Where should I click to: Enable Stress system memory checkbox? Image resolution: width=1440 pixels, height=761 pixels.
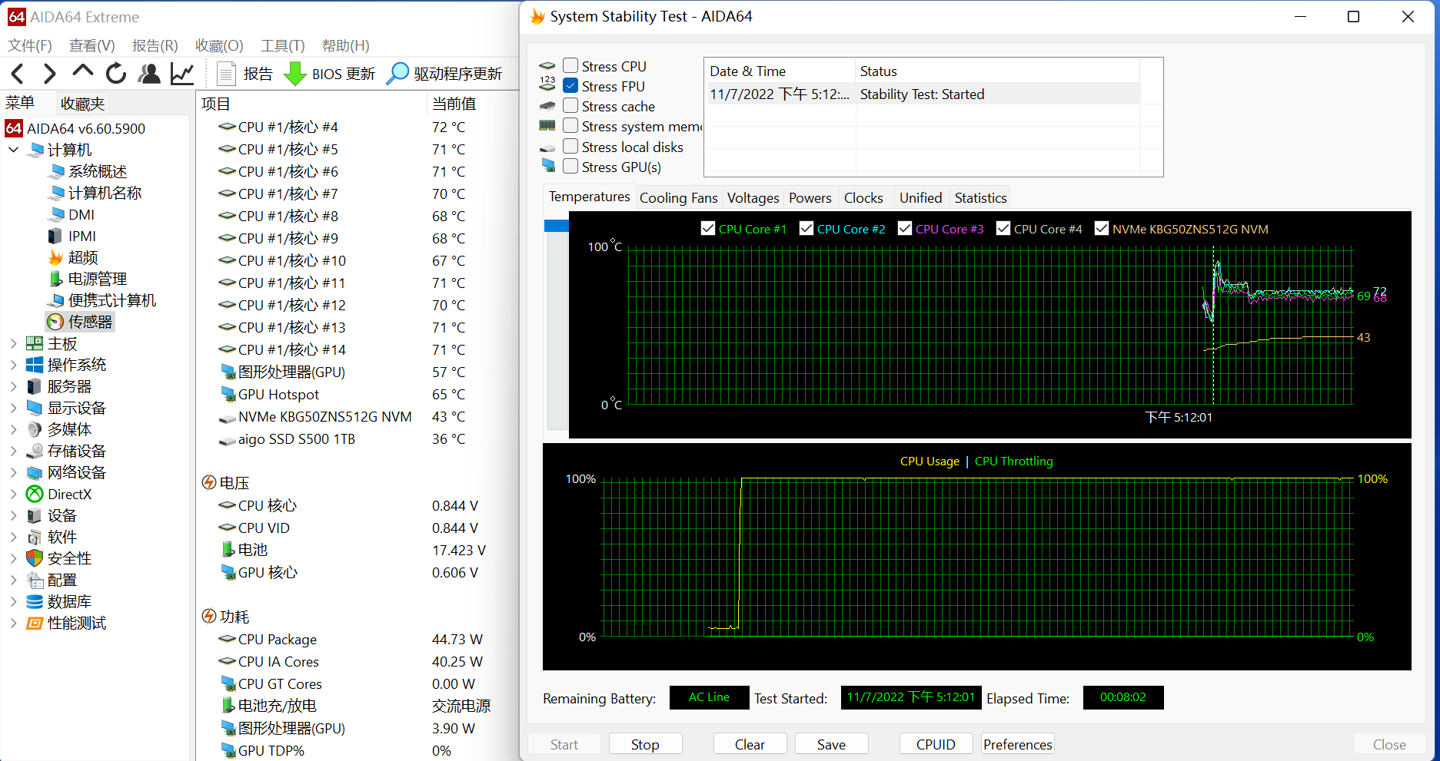coord(570,126)
